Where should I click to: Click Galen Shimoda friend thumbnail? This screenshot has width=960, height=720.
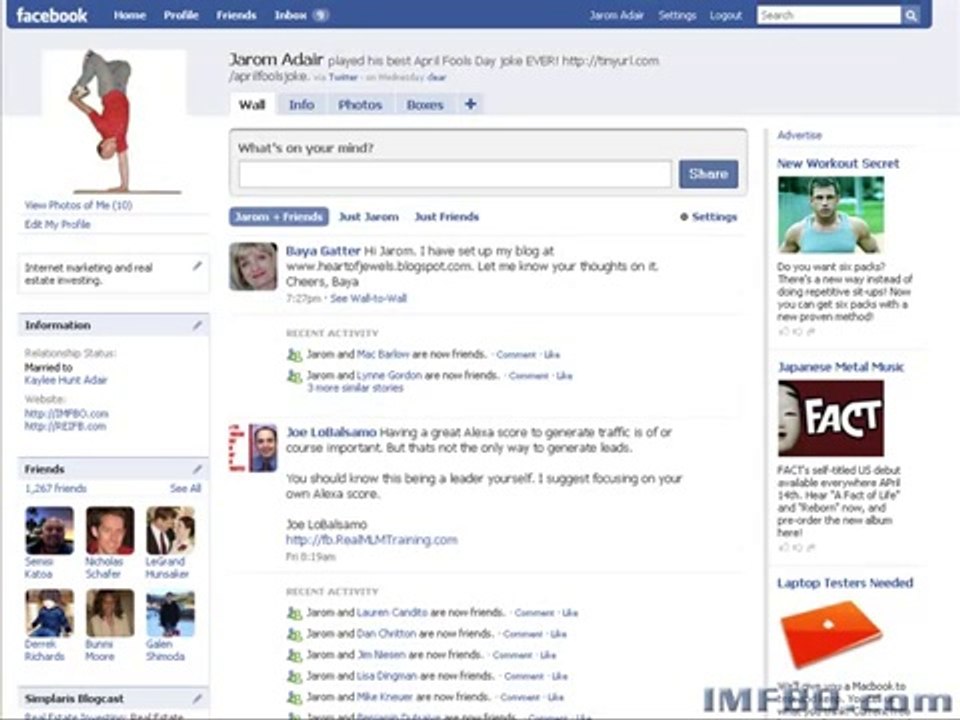(x=170, y=613)
